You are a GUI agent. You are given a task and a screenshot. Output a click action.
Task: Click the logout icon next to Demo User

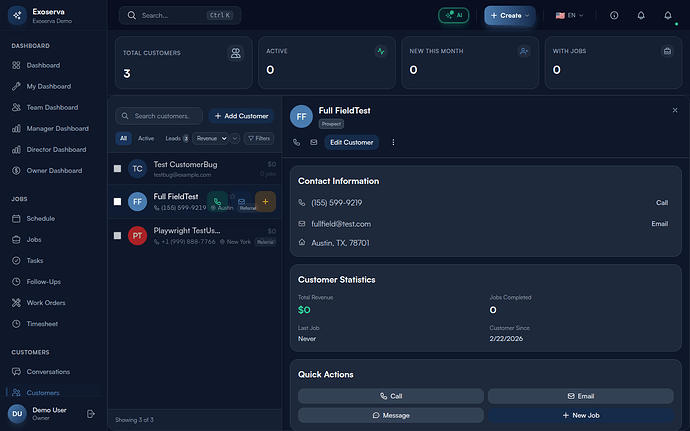(91, 413)
